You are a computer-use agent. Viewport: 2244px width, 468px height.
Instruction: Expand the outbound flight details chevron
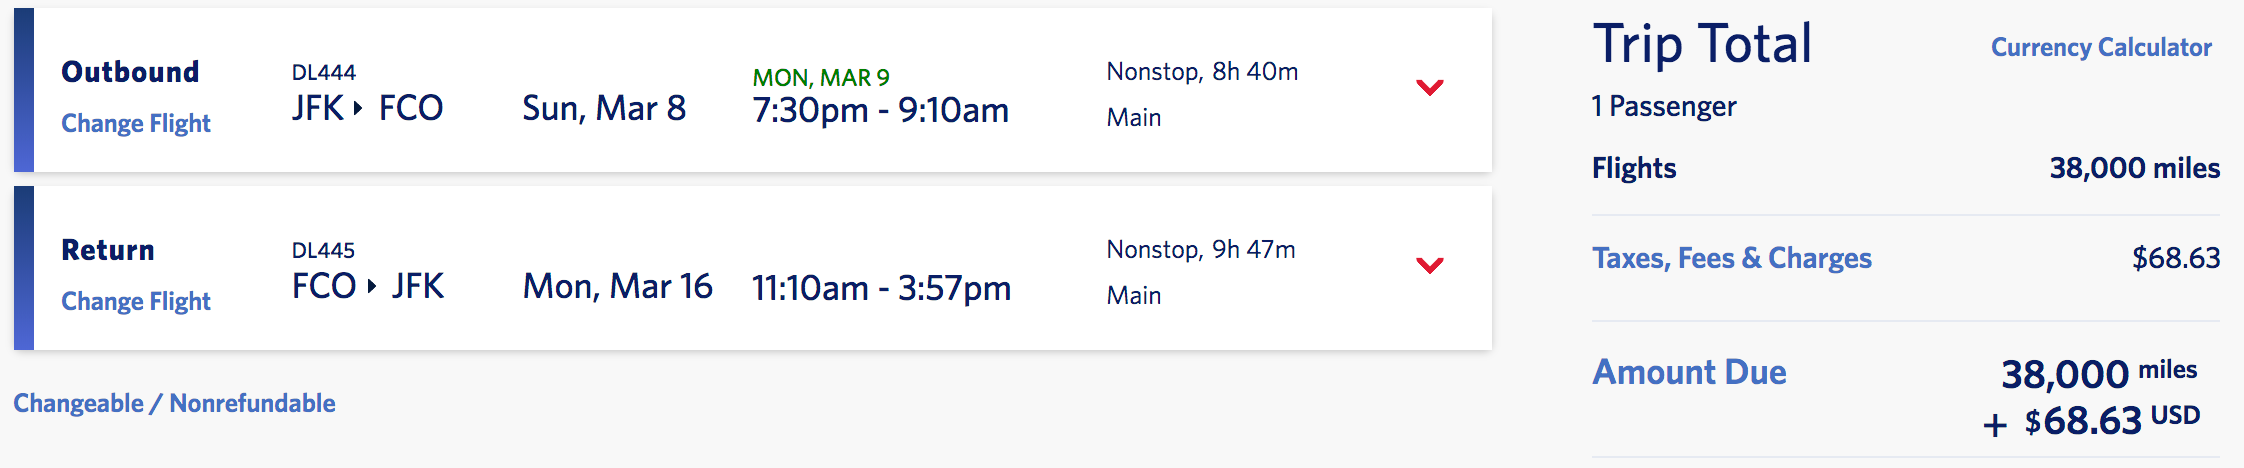(1430, 88)
